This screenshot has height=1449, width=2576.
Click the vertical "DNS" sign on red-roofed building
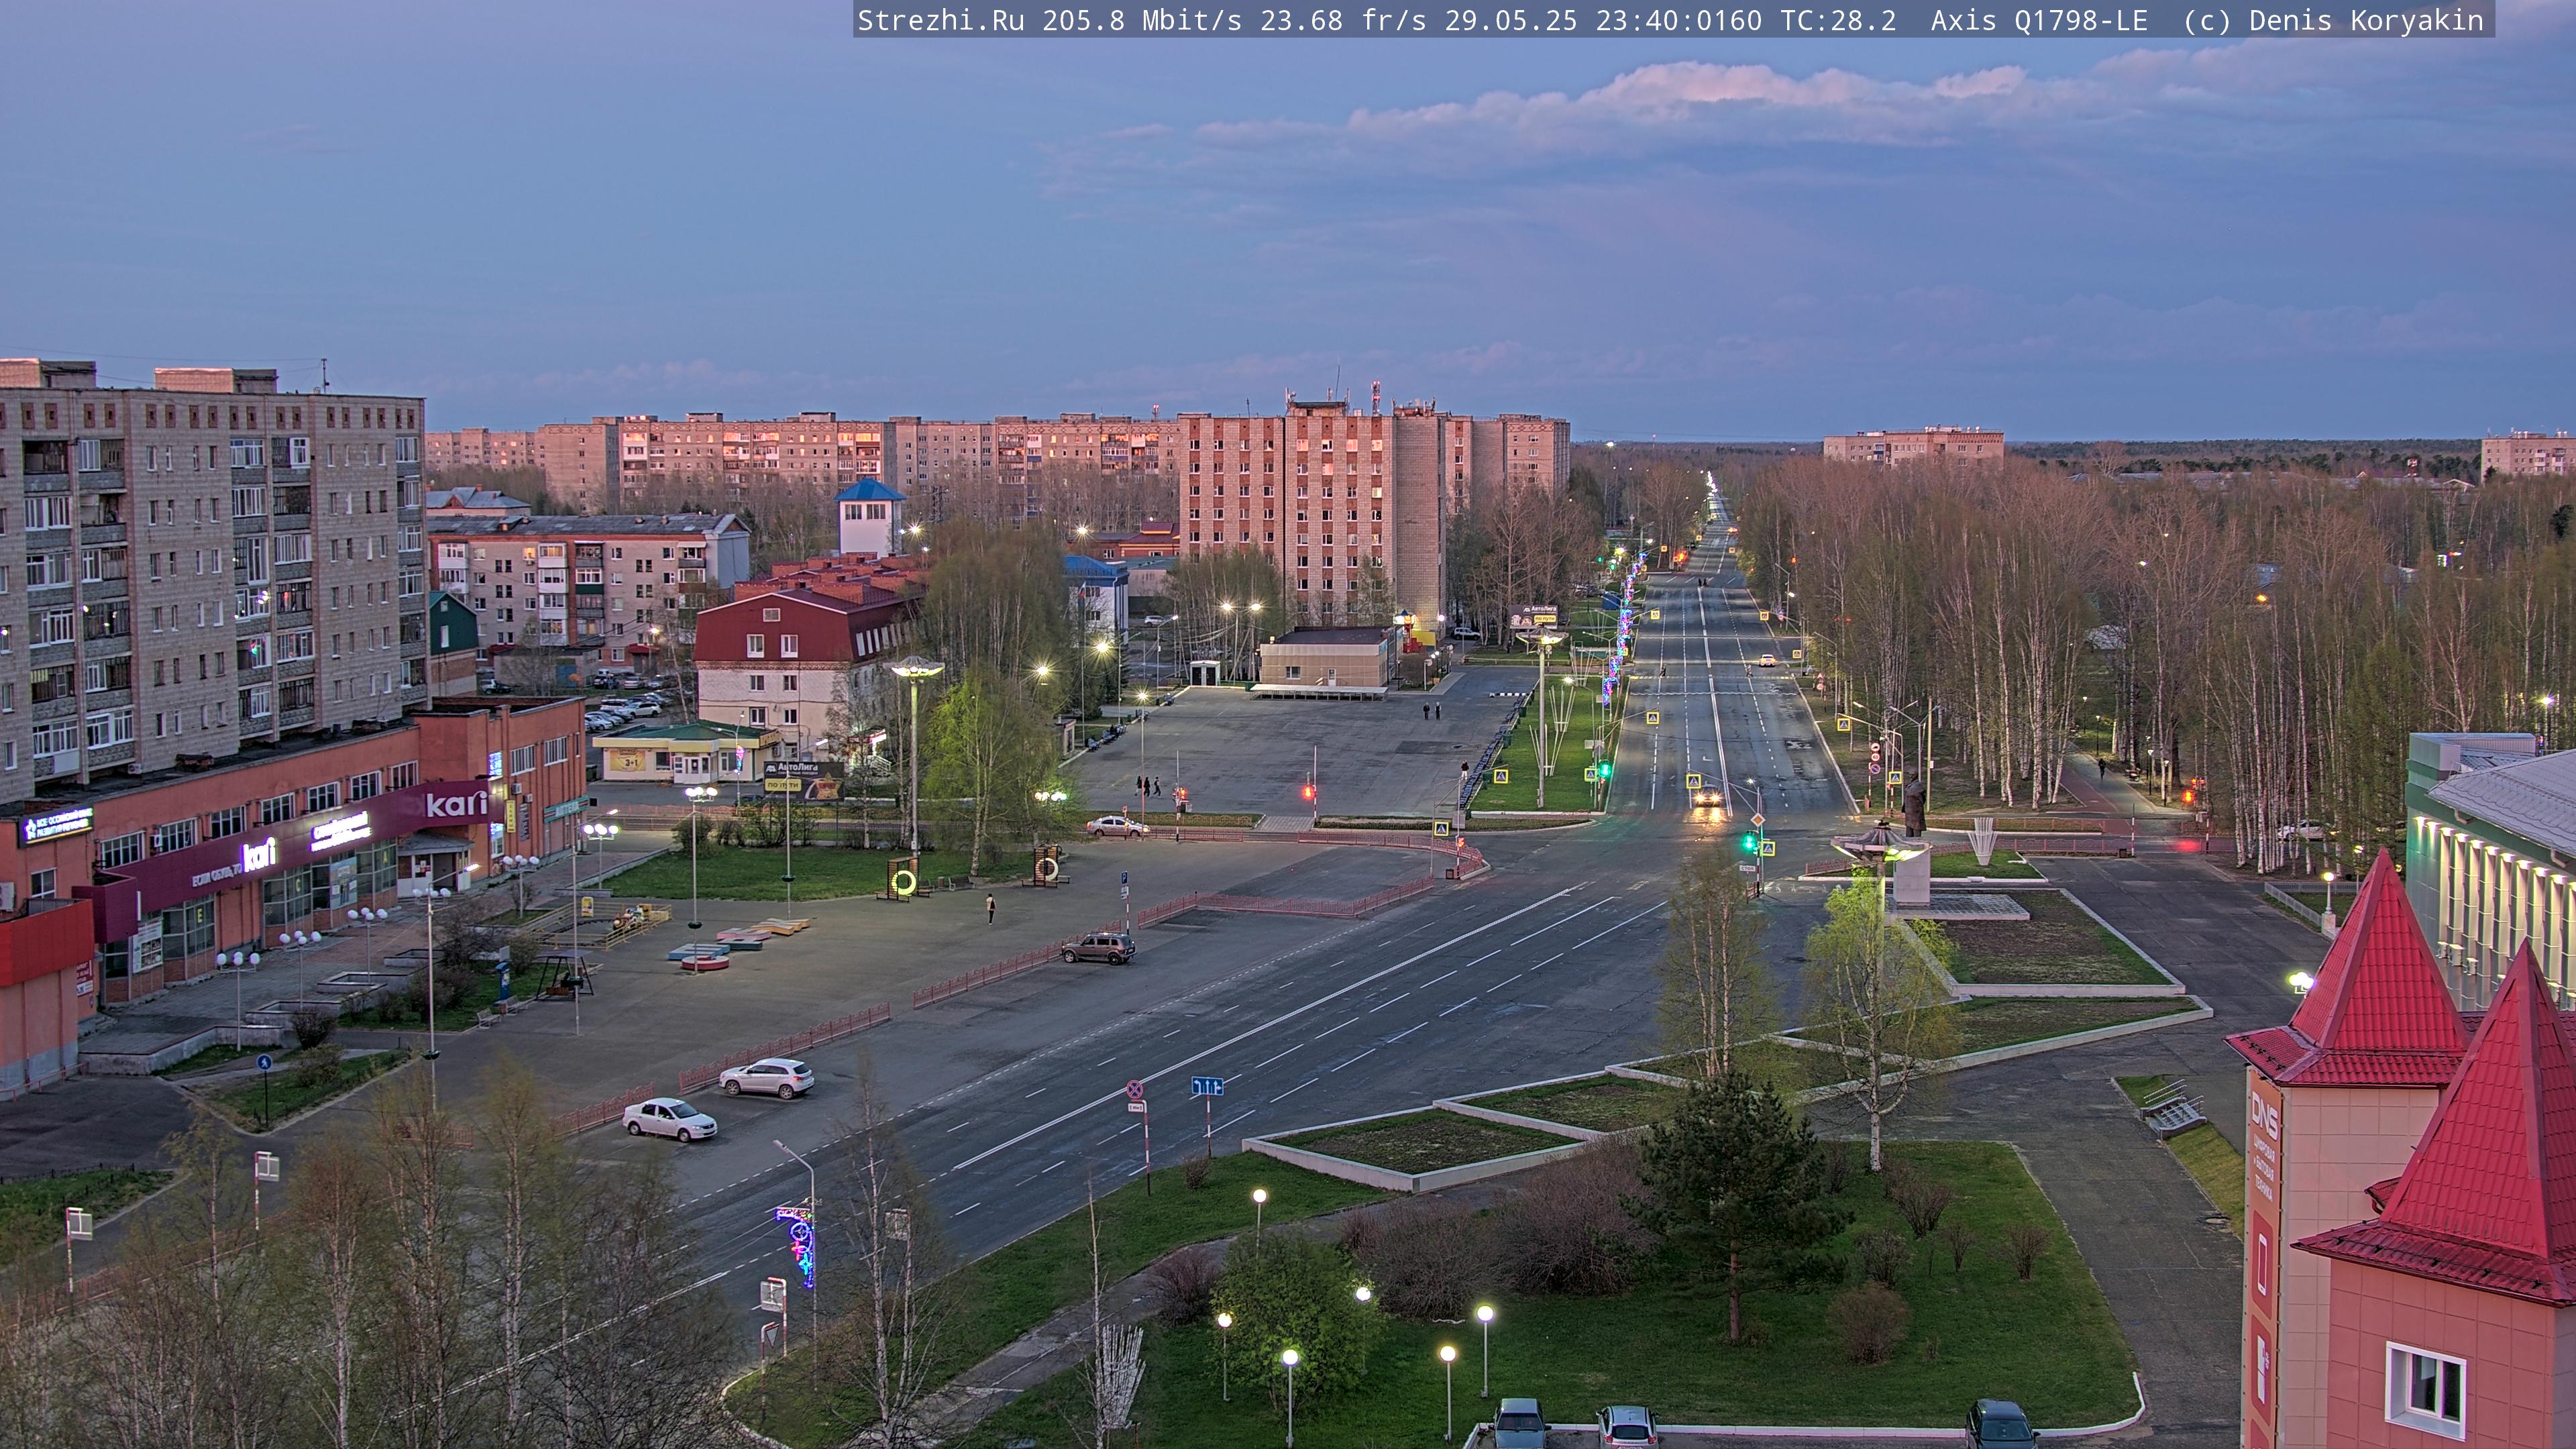click(2264, 1116)
